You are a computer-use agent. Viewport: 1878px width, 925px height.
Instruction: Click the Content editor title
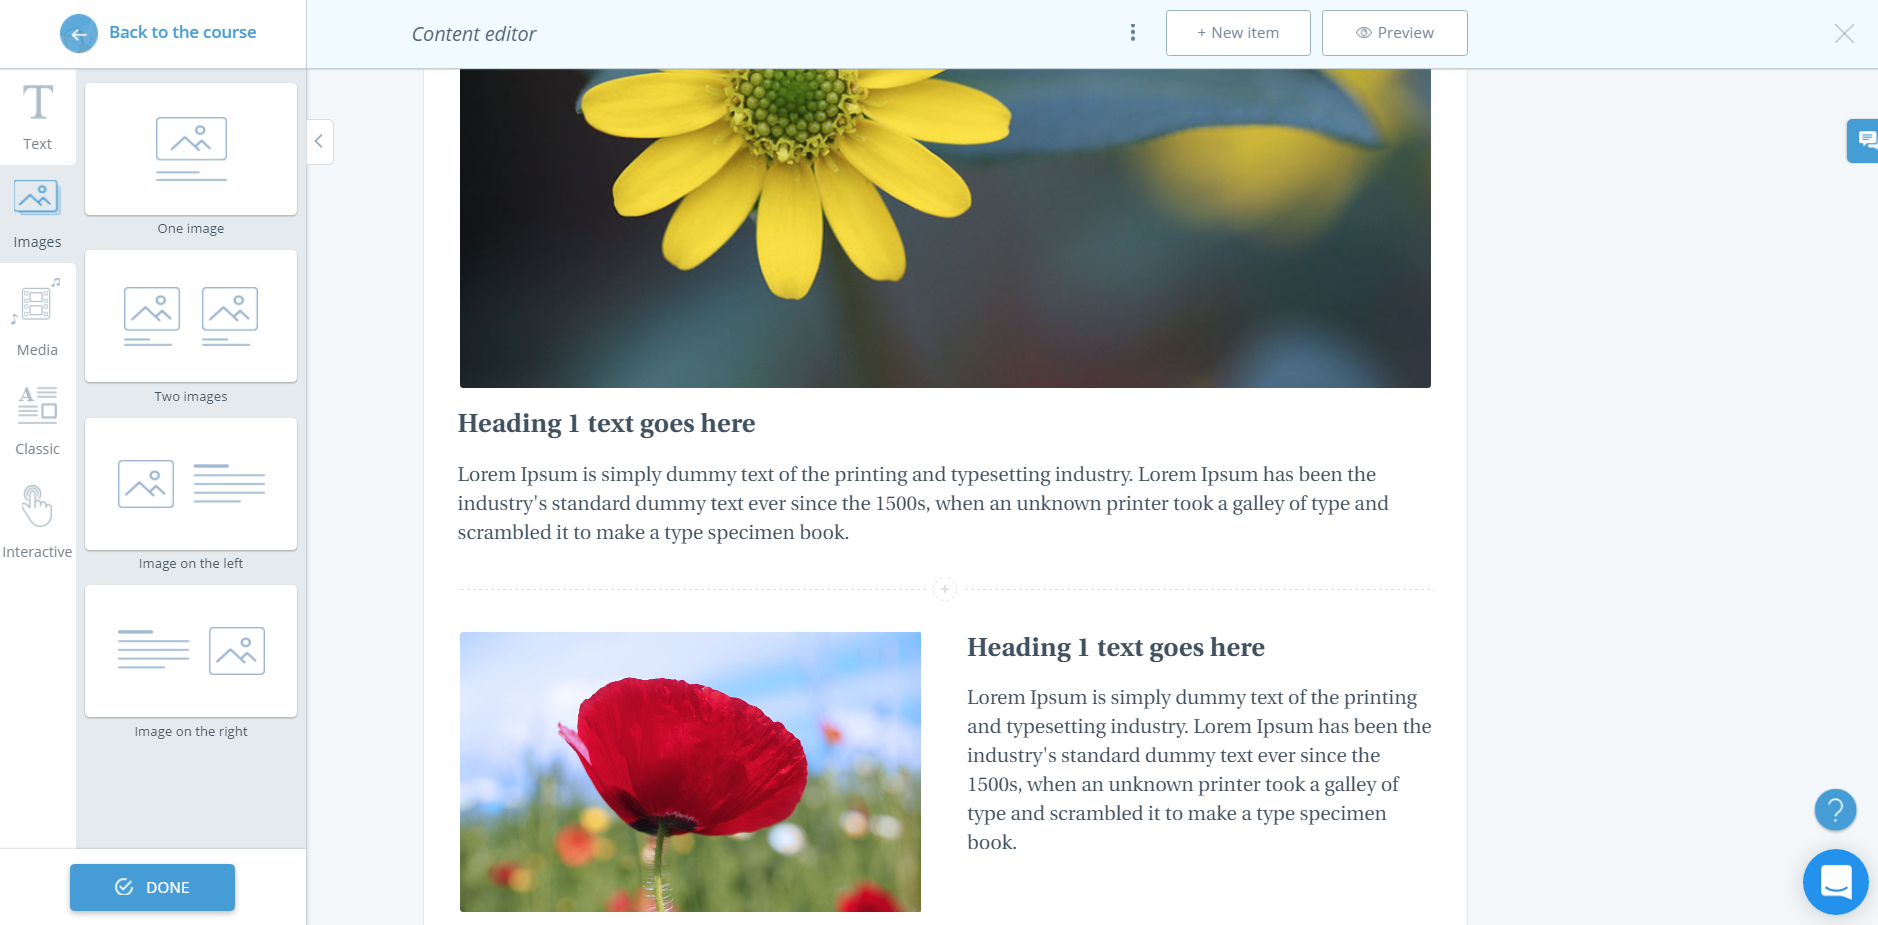click(x=474, y=34)
